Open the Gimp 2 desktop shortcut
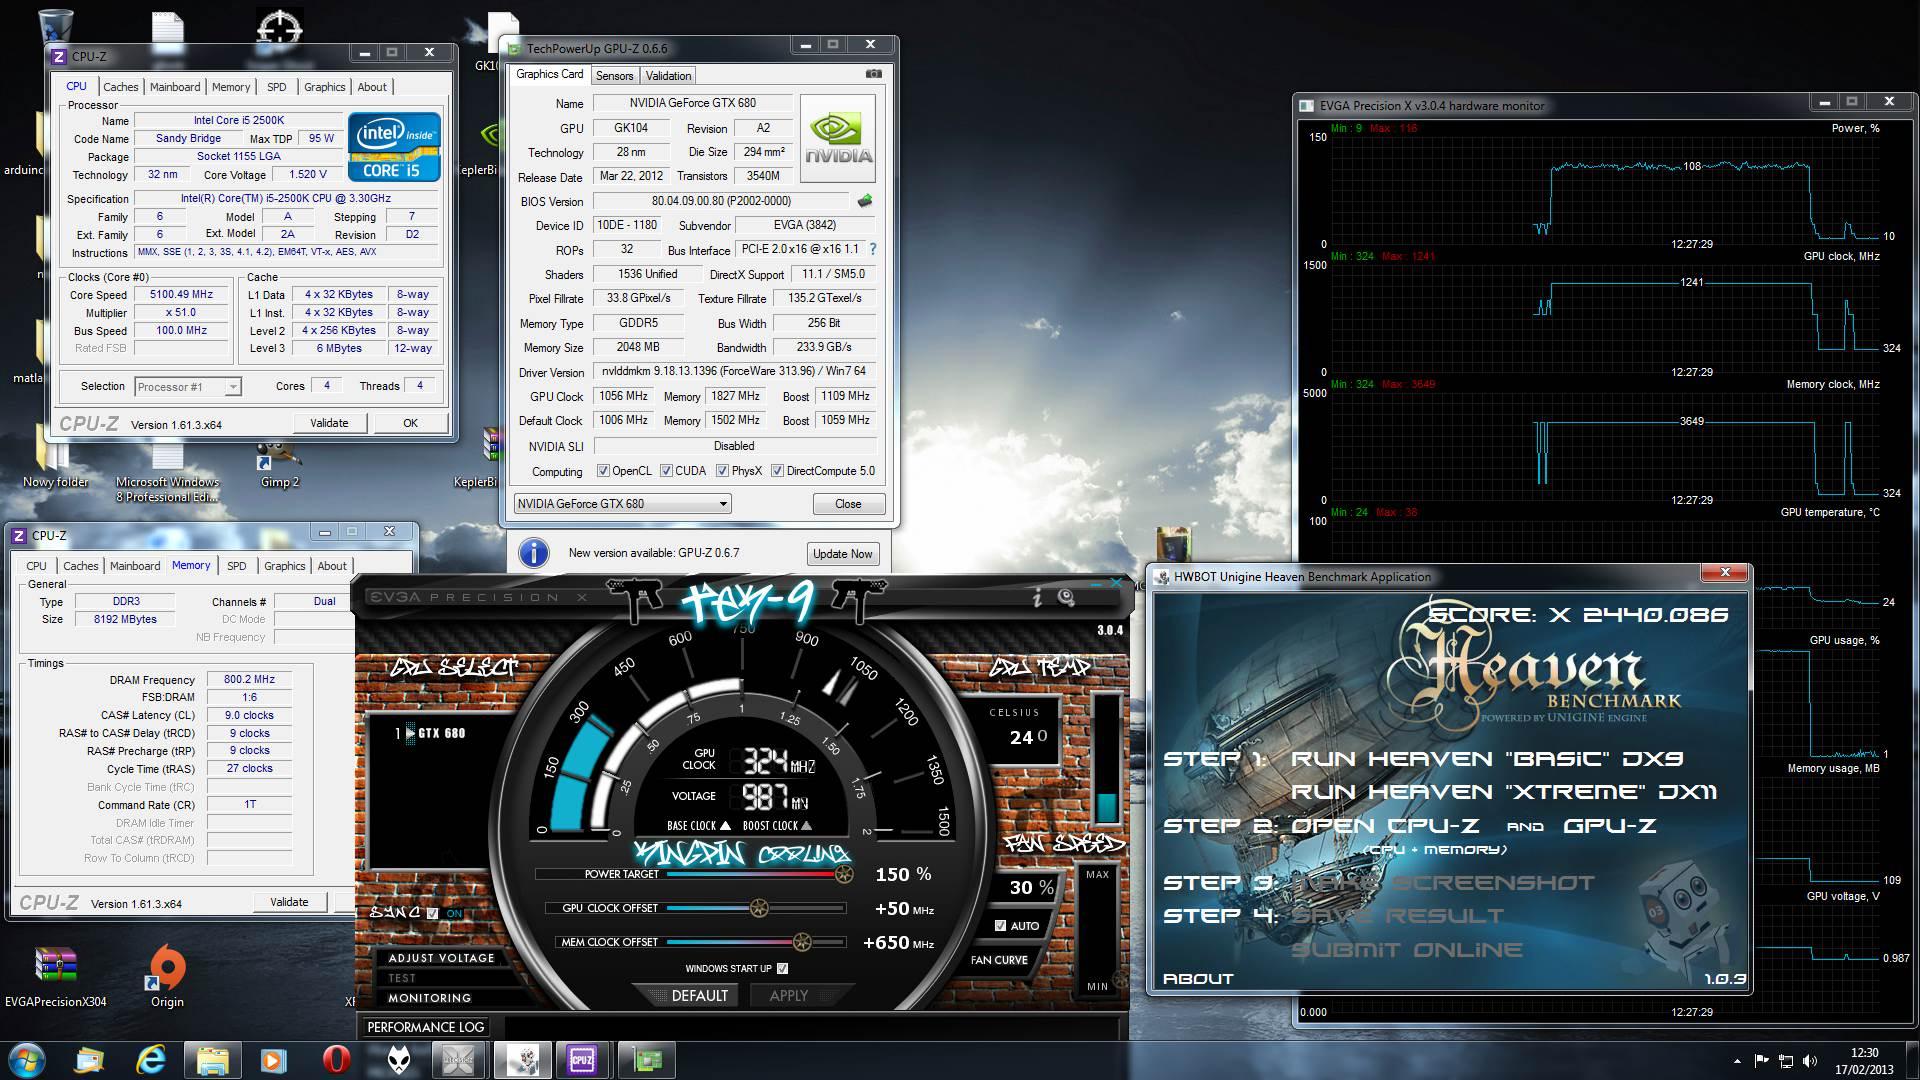Screen dimensions: 1920x1080 (x=280, y=465)
